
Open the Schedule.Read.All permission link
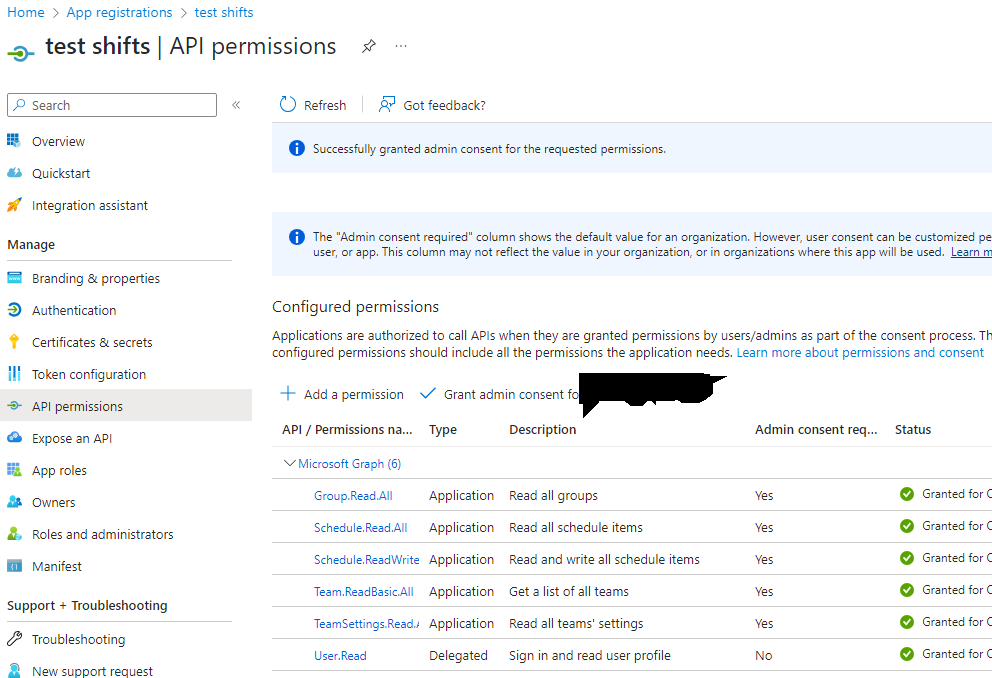[x=360, y=528]
